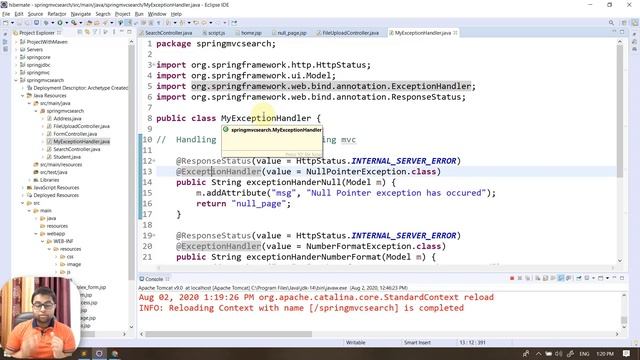The width and height of the screenshot is (640, 360).
Task: Click the Console horizontal scrollbar thumb
Action: [x=229, y=334]
